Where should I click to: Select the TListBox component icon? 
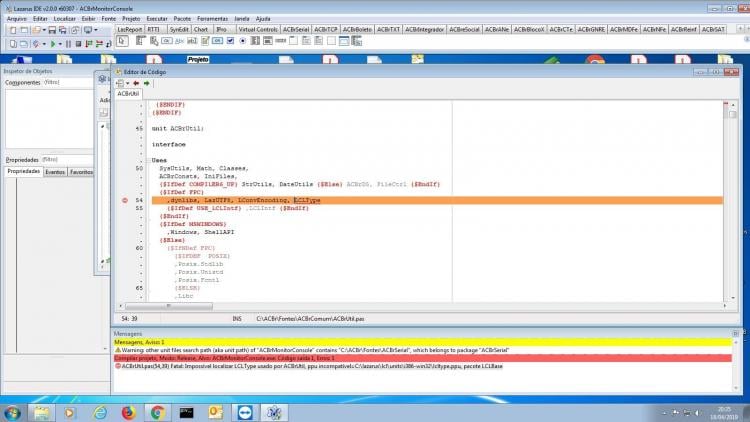pyautogui.click(x=255, y=41)
